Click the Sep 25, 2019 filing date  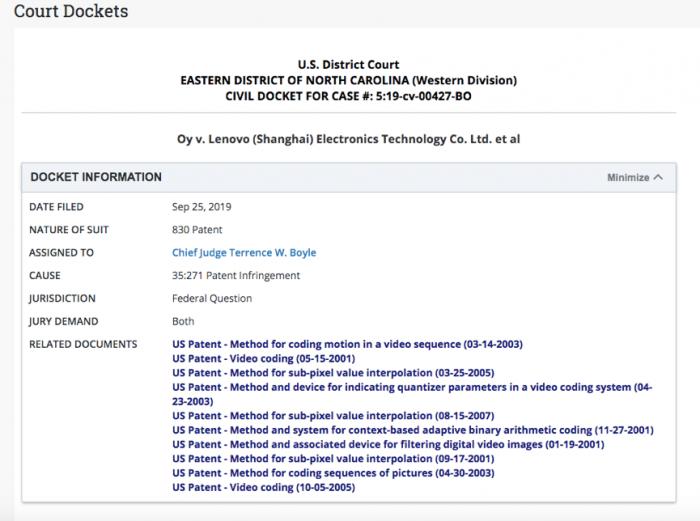pyautogui.click(x=202, y=207)
